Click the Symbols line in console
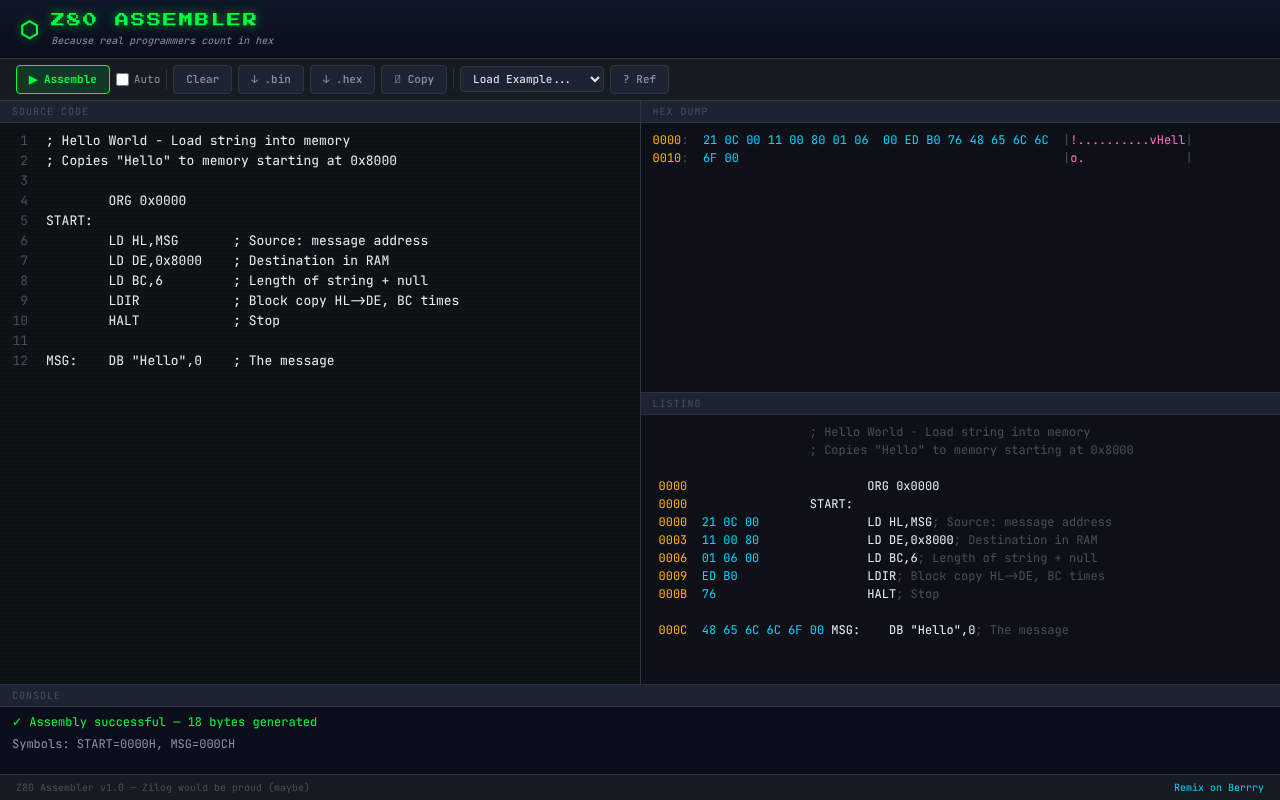This screenshot has width=1280, height=800. pyautogui.click(x=124, y=744)
